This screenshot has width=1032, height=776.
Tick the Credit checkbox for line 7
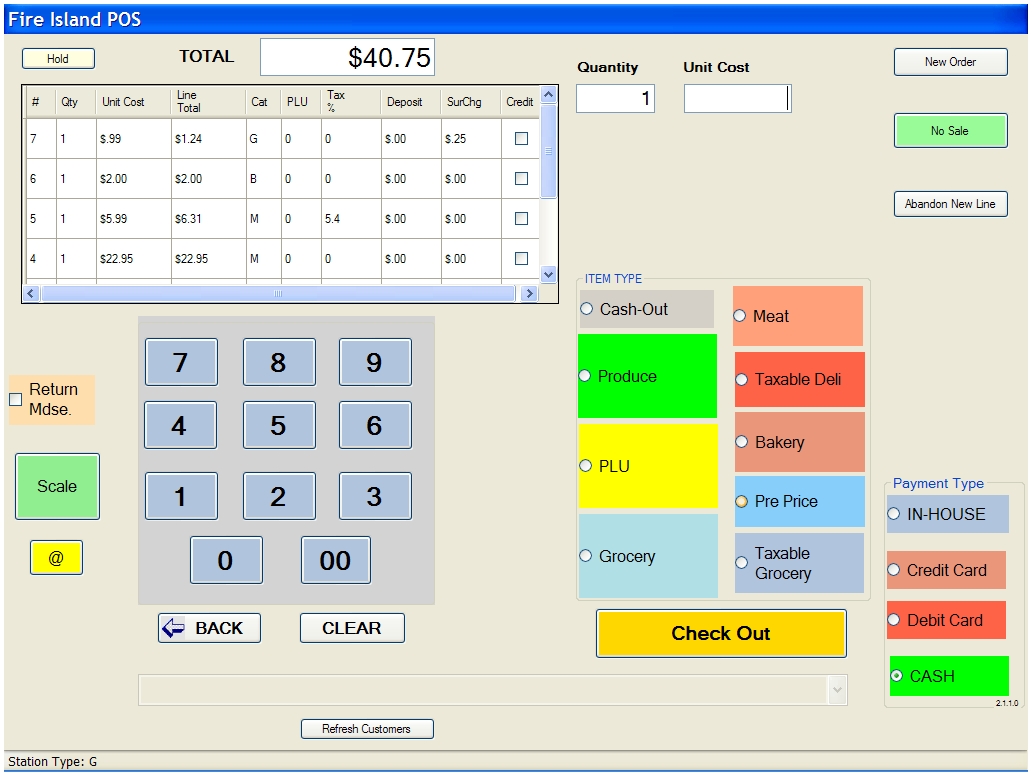pos(521,139)
